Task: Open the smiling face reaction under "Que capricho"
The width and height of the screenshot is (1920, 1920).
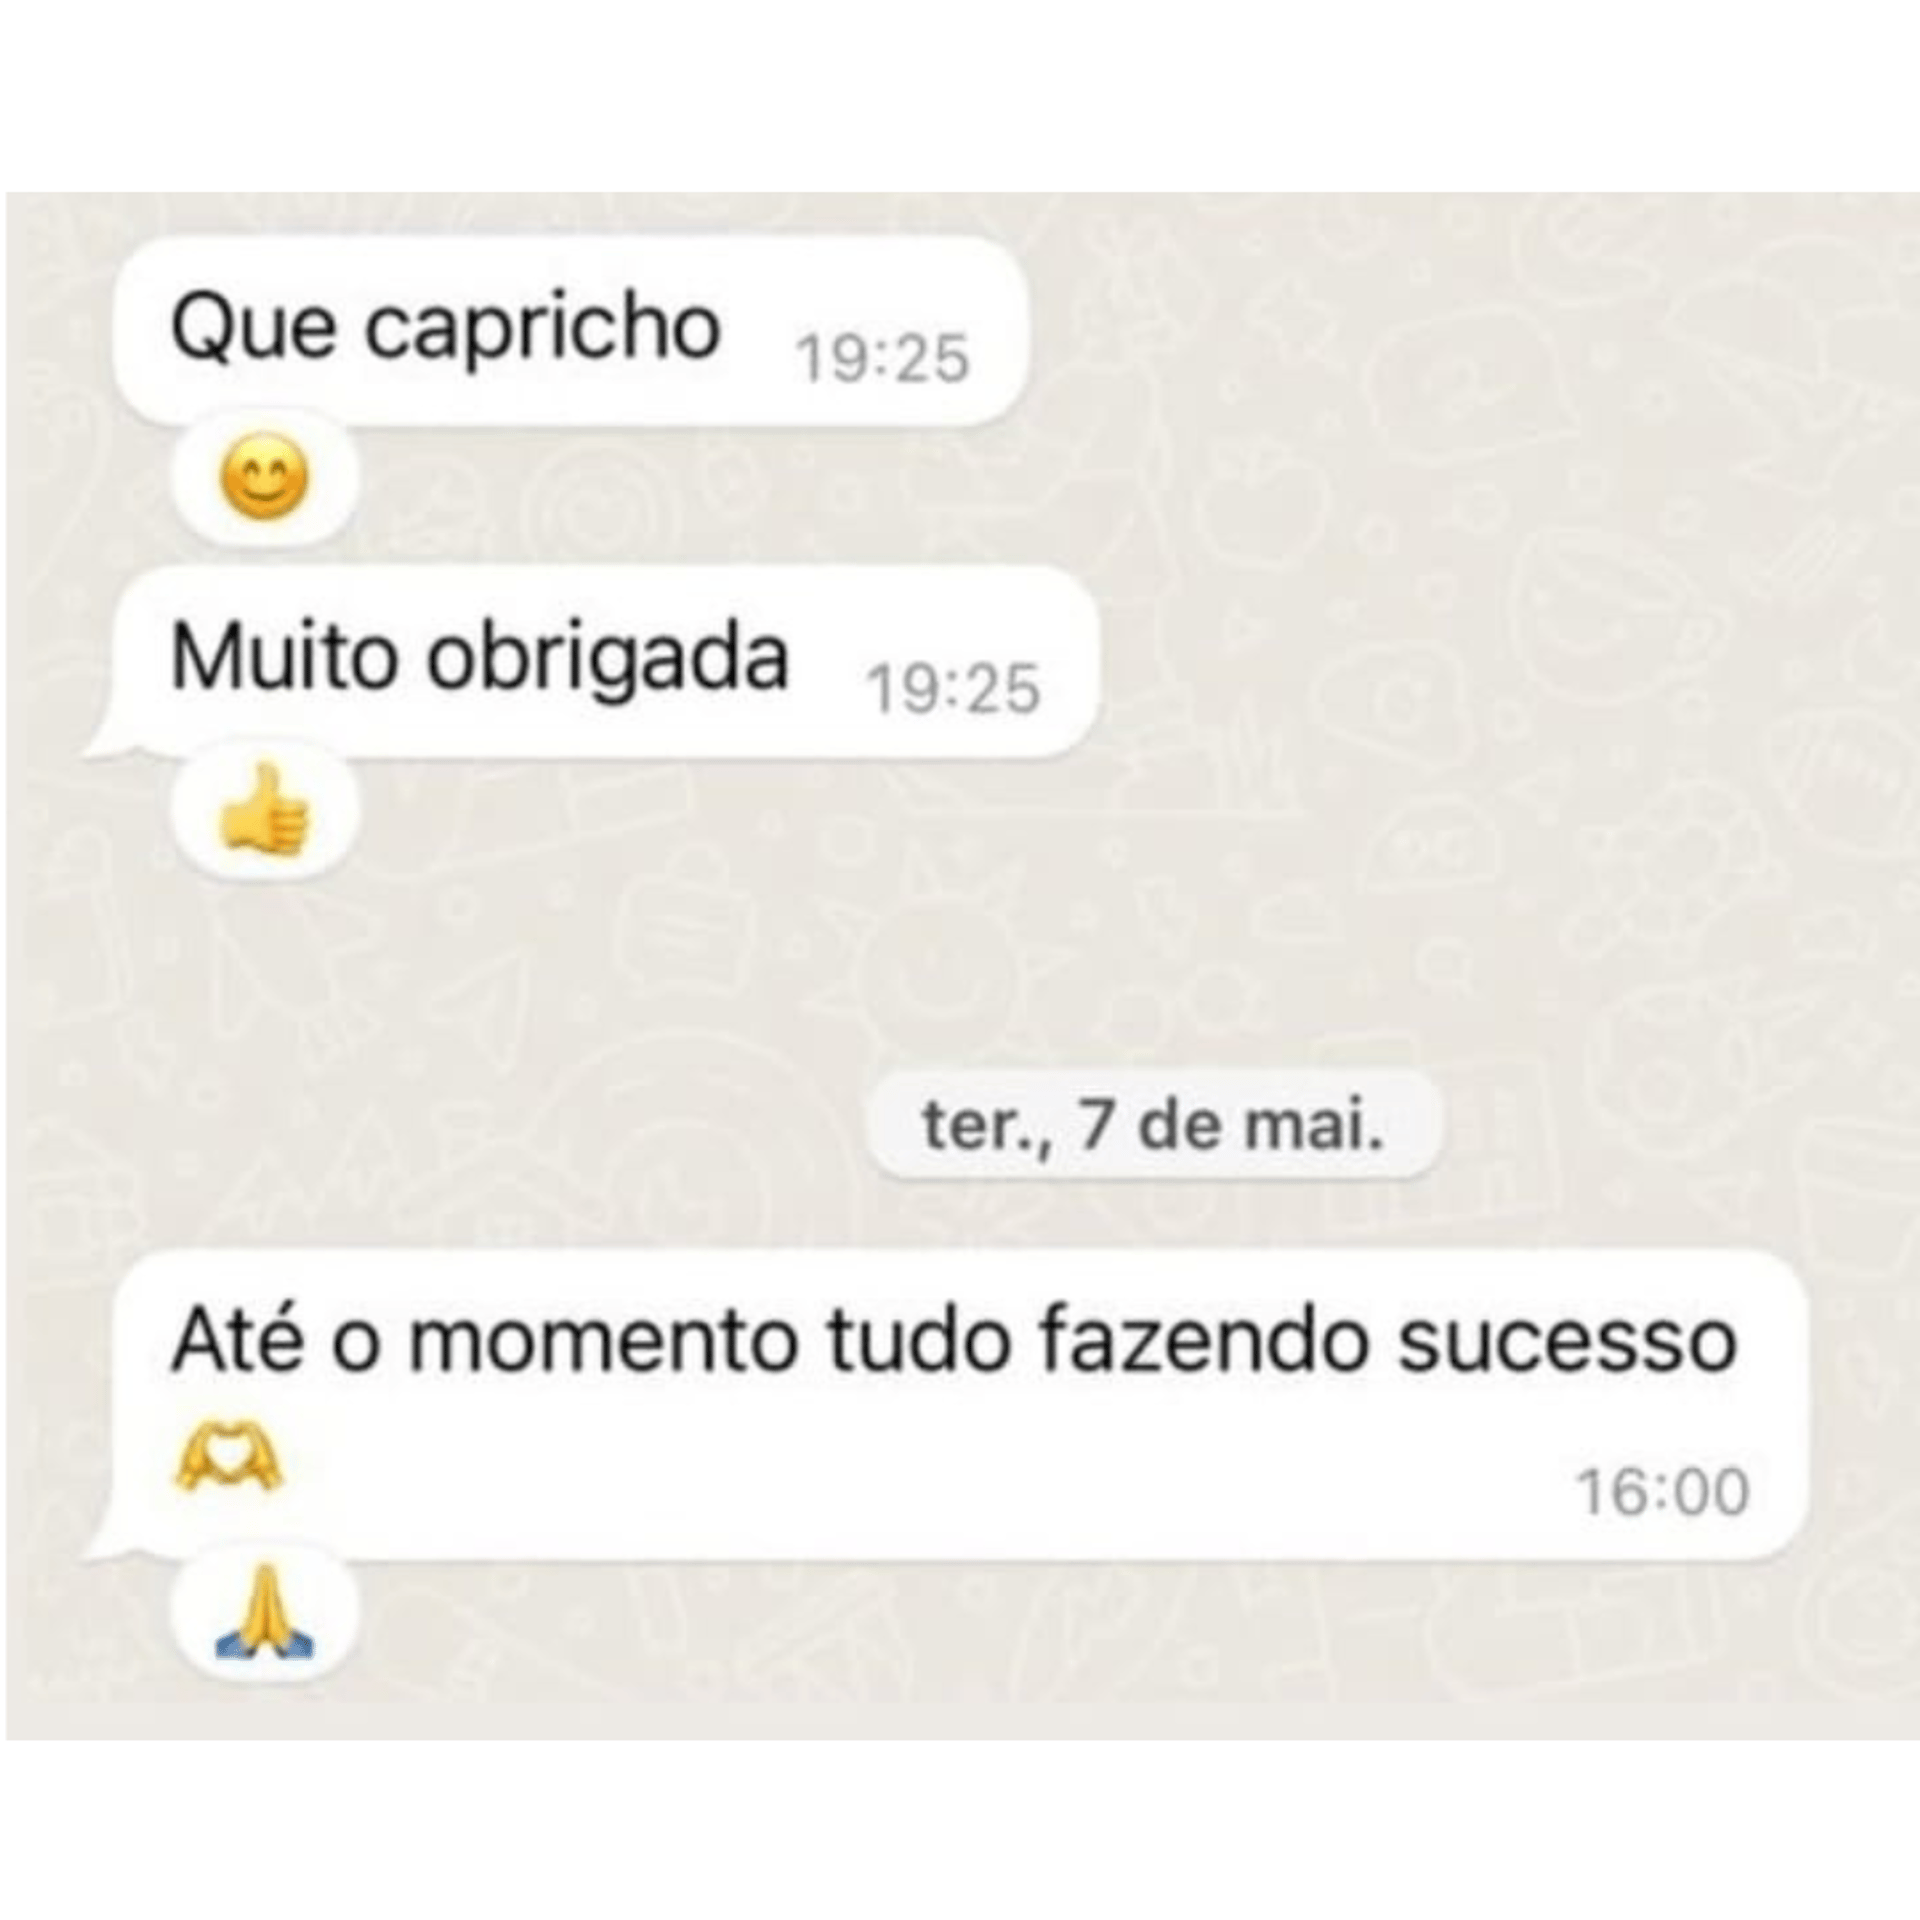Action: [264, 481]
